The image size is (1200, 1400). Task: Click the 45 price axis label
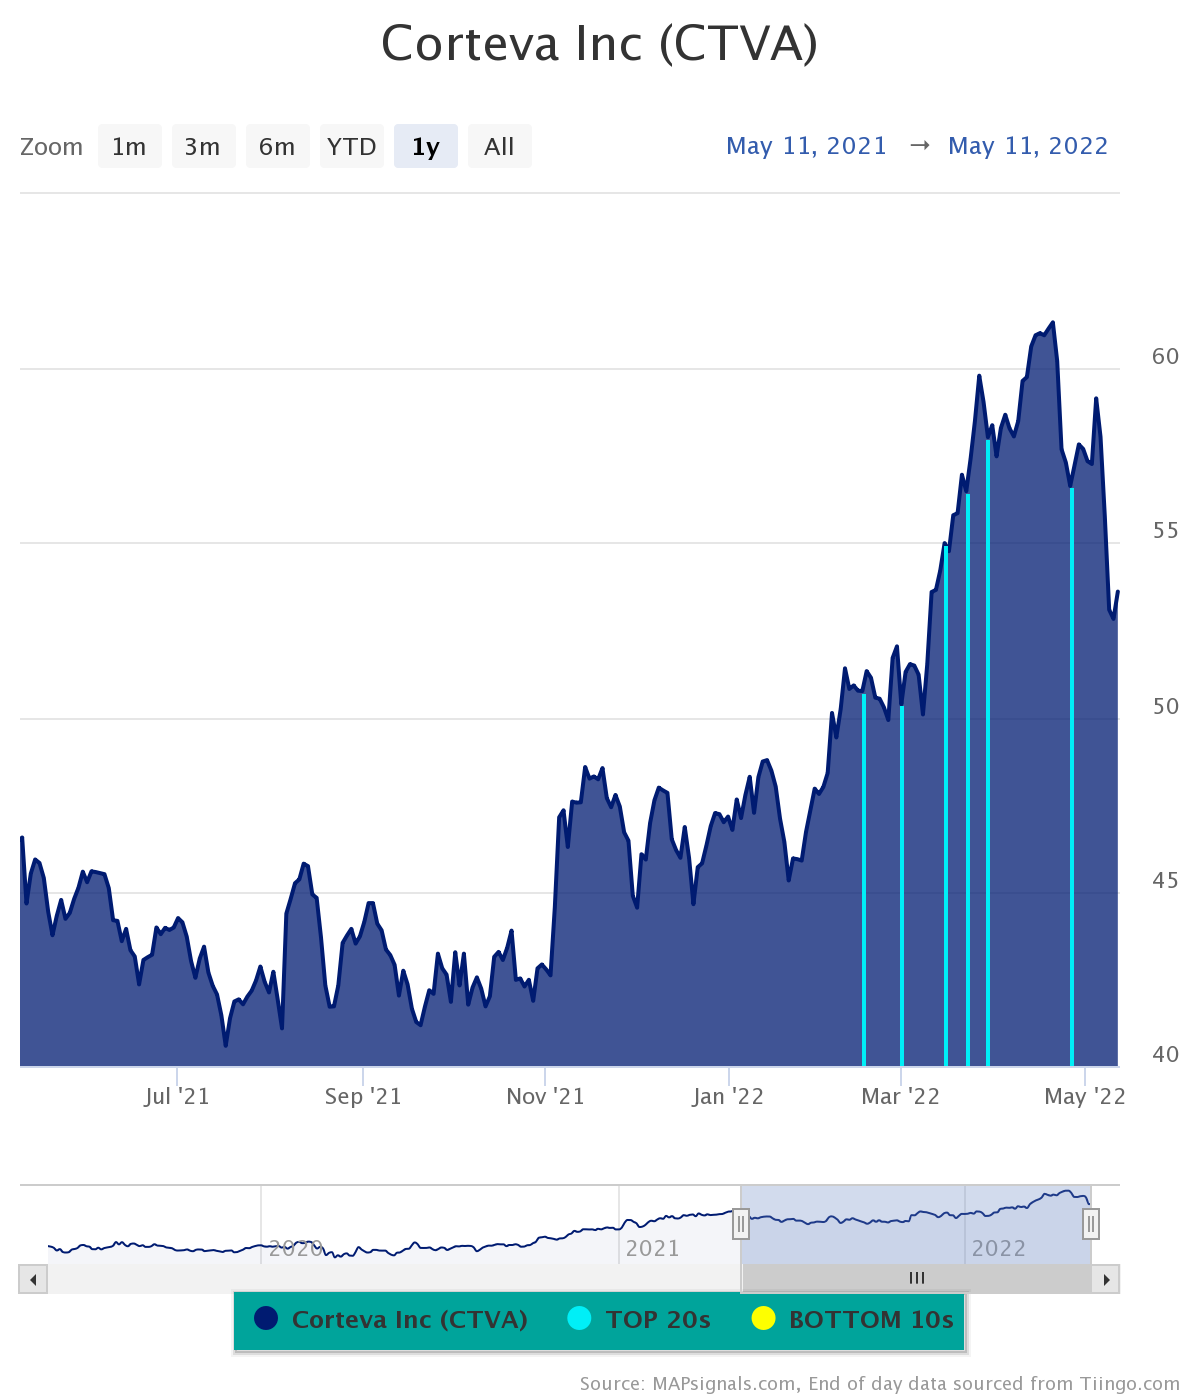[1166, 880]
